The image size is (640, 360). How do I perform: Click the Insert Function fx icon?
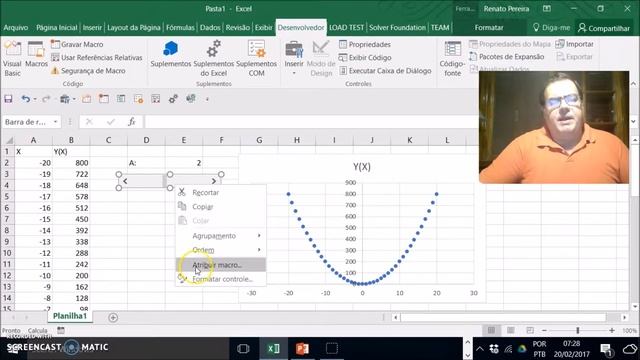coord(131,122)
